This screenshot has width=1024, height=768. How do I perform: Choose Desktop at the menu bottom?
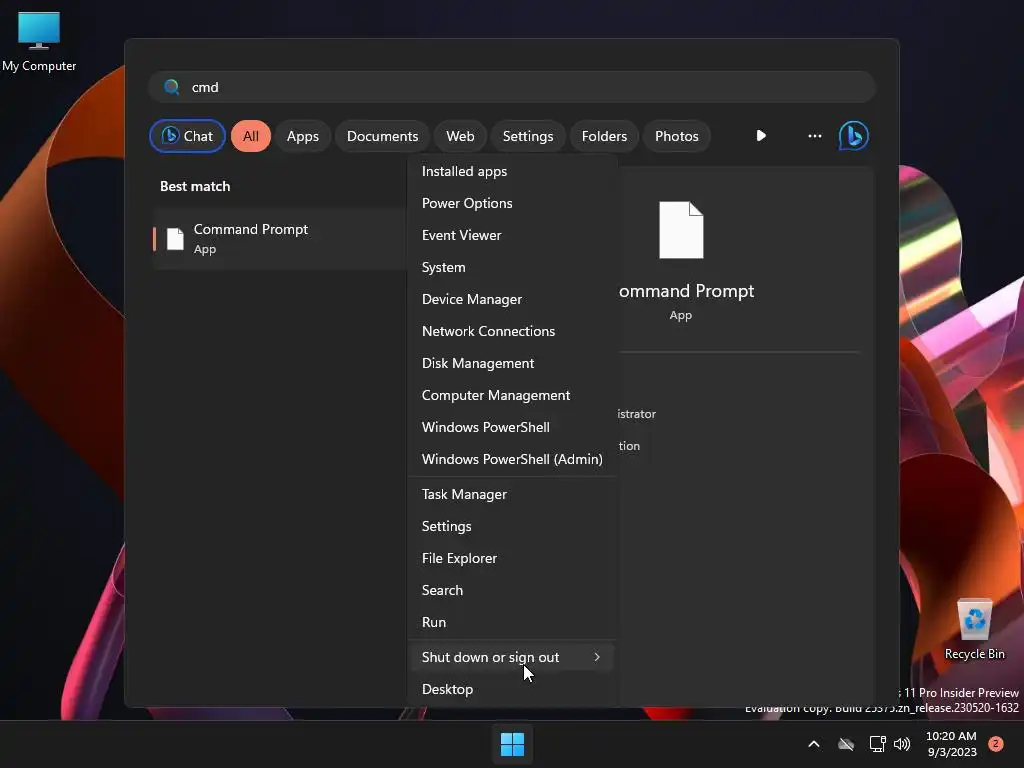click(x=512, y=690)
